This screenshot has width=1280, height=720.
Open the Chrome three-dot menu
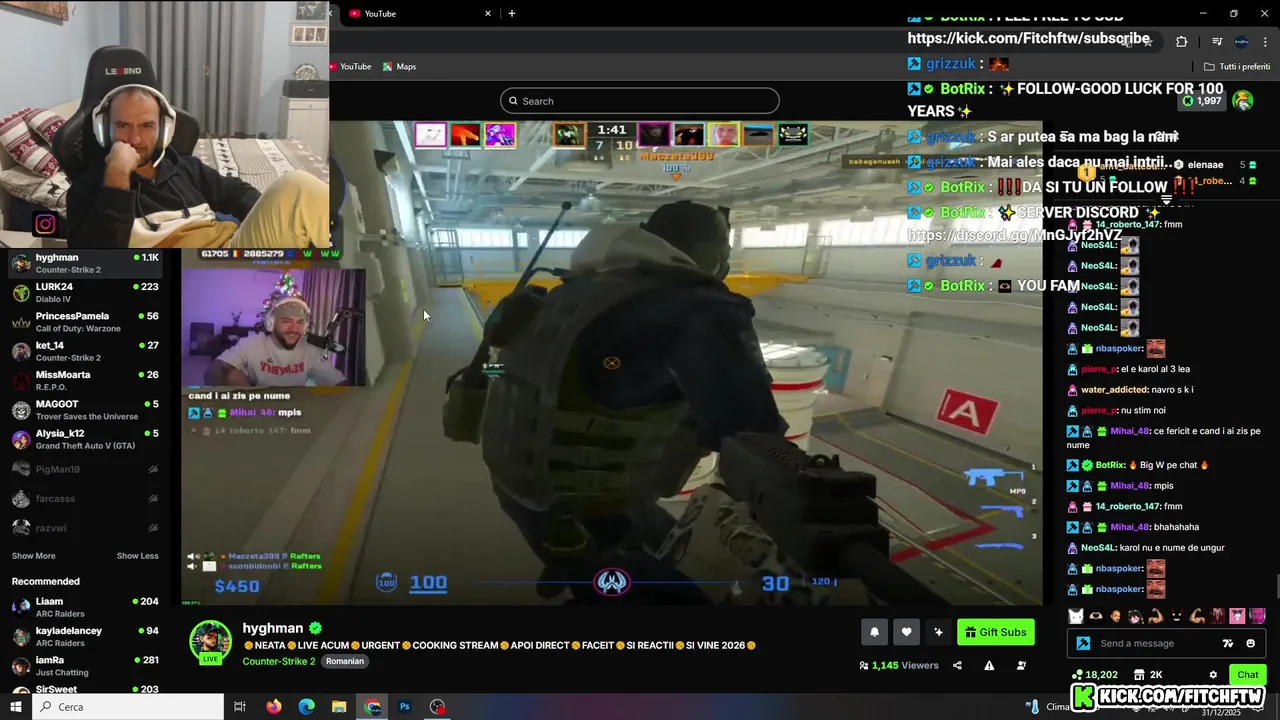[1266, 42]
